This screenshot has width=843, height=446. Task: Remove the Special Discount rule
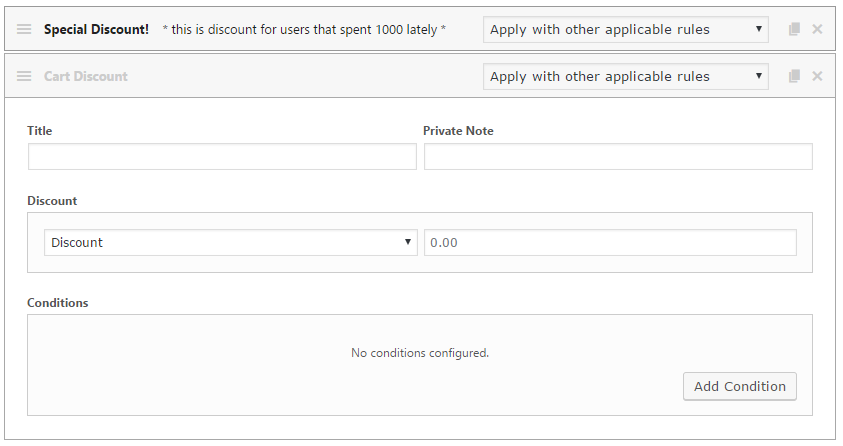tap(817, 29)
